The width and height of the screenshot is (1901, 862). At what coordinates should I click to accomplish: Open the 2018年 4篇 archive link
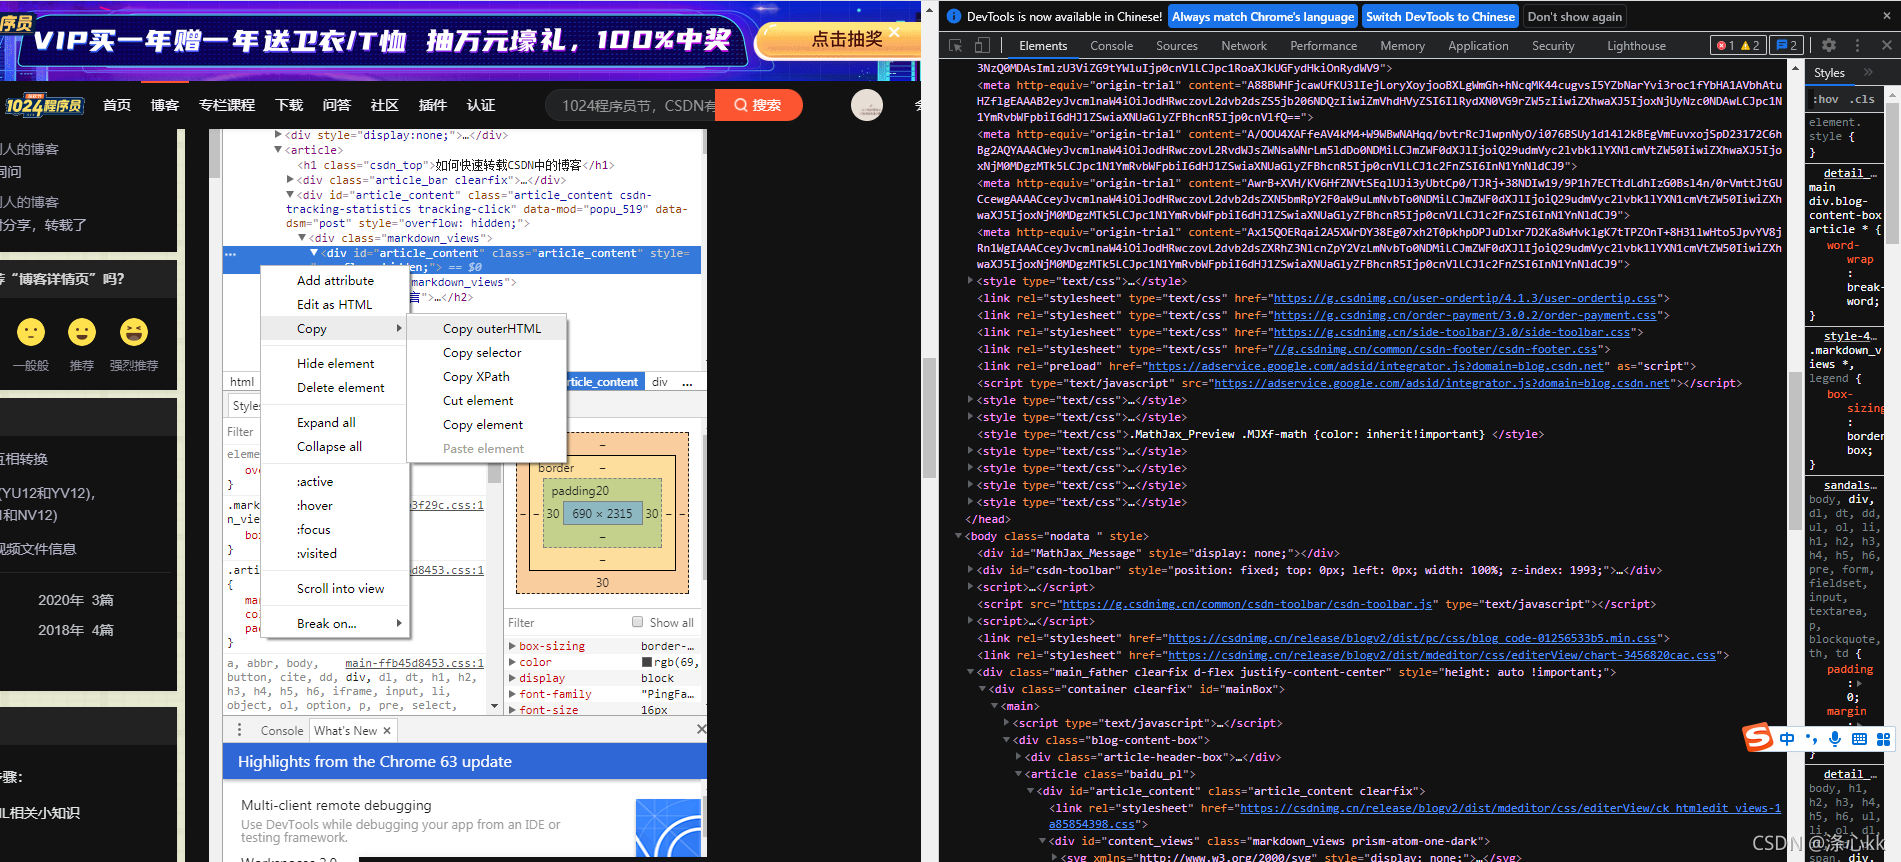76,630
